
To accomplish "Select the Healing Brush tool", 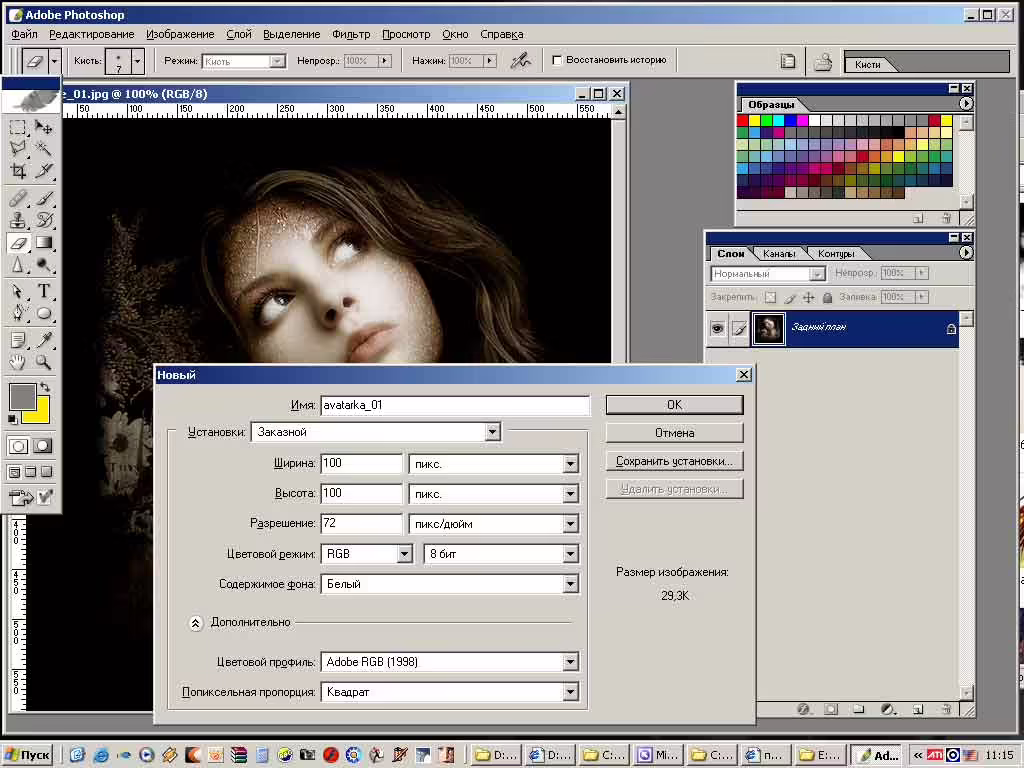I will pyautogui.click(x=18, y=198).
